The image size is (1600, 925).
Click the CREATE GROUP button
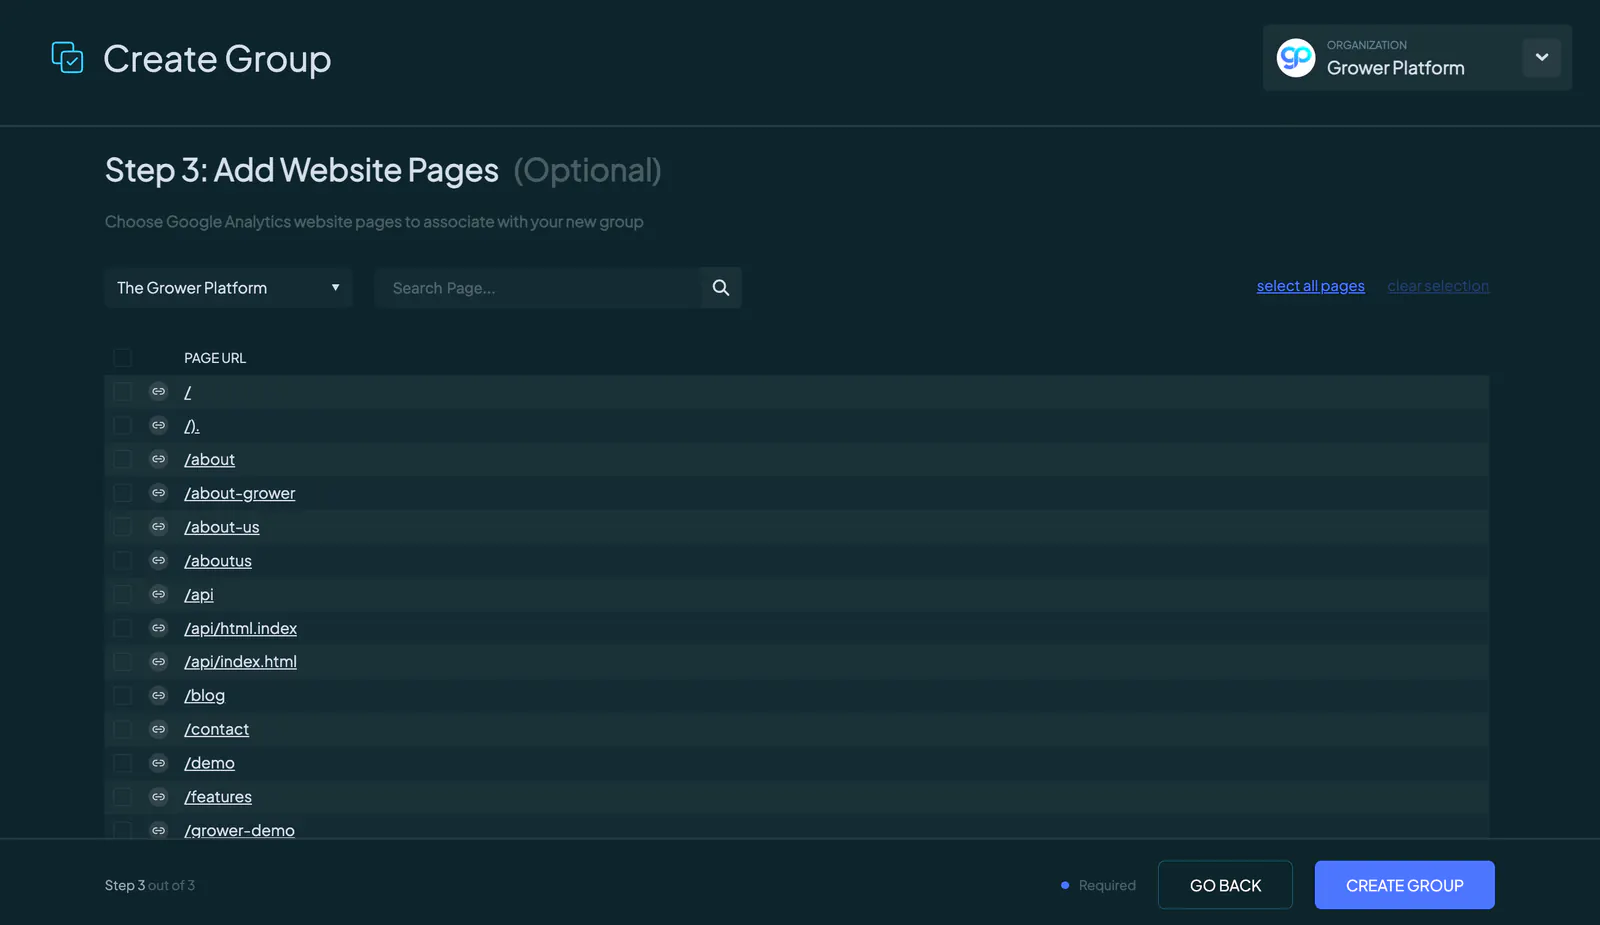pyautogui.click(x=1404, y=885)
